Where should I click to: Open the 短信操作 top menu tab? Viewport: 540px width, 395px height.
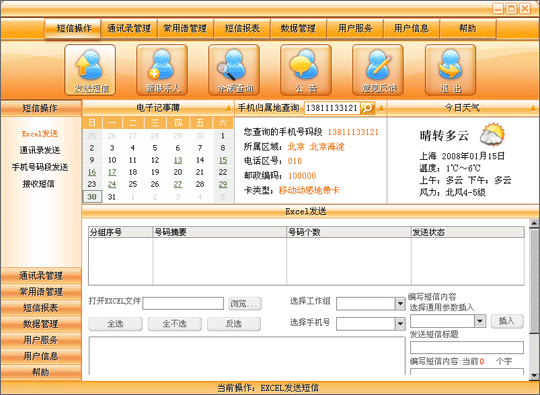(x=73, y=29)
